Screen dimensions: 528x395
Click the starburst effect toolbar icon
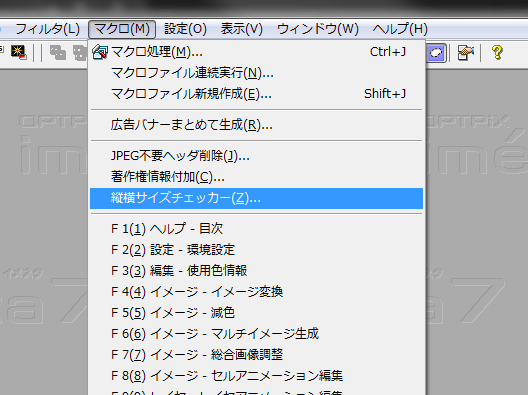point(19,53)
